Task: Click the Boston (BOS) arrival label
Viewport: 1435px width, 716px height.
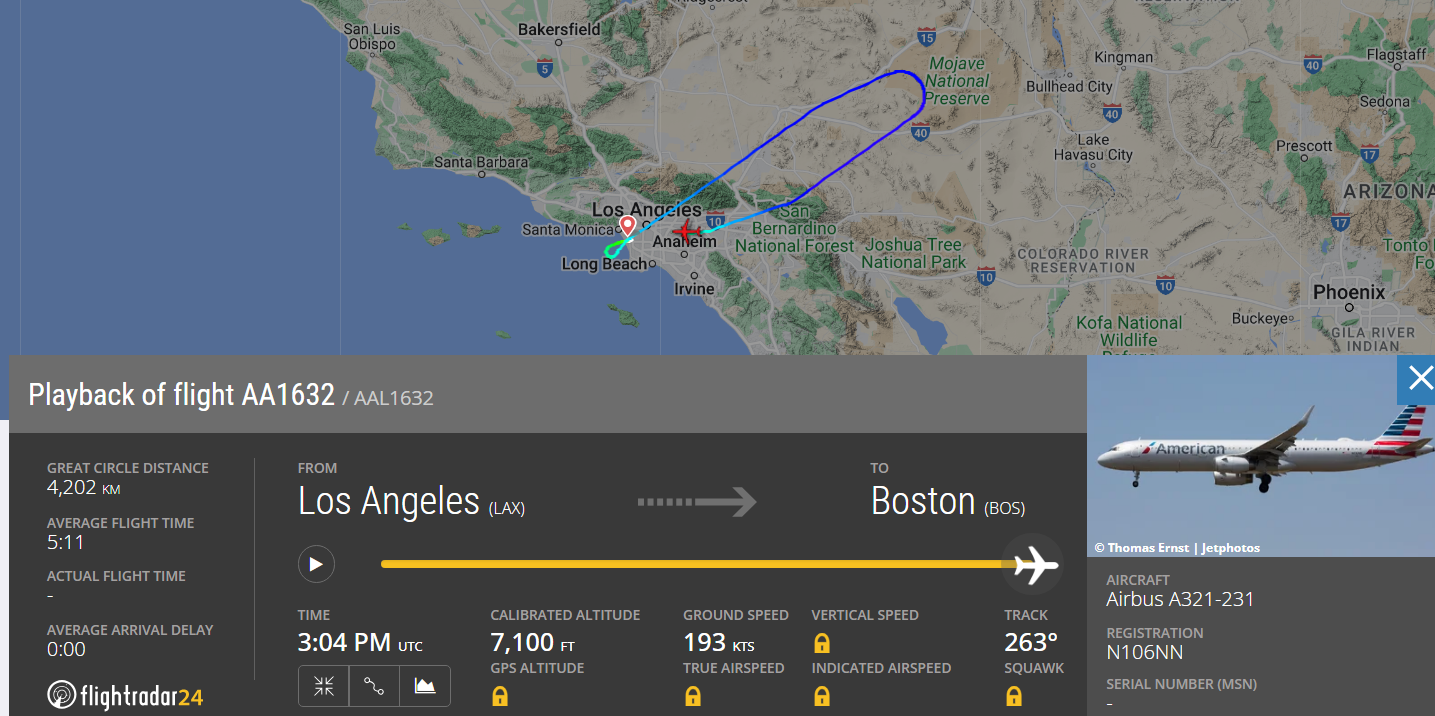Action: point(948,500)
